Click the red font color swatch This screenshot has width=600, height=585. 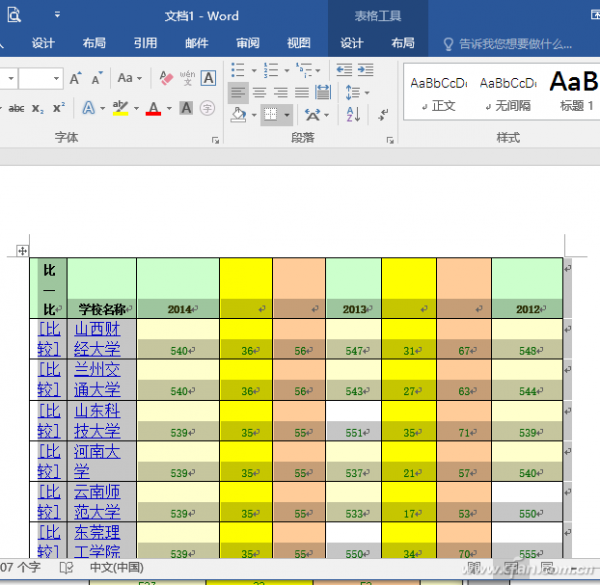[153, 109]
